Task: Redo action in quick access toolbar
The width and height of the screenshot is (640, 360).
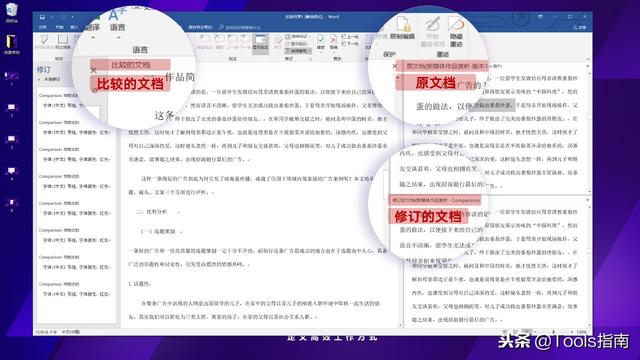Action: (x=63, y=17)
